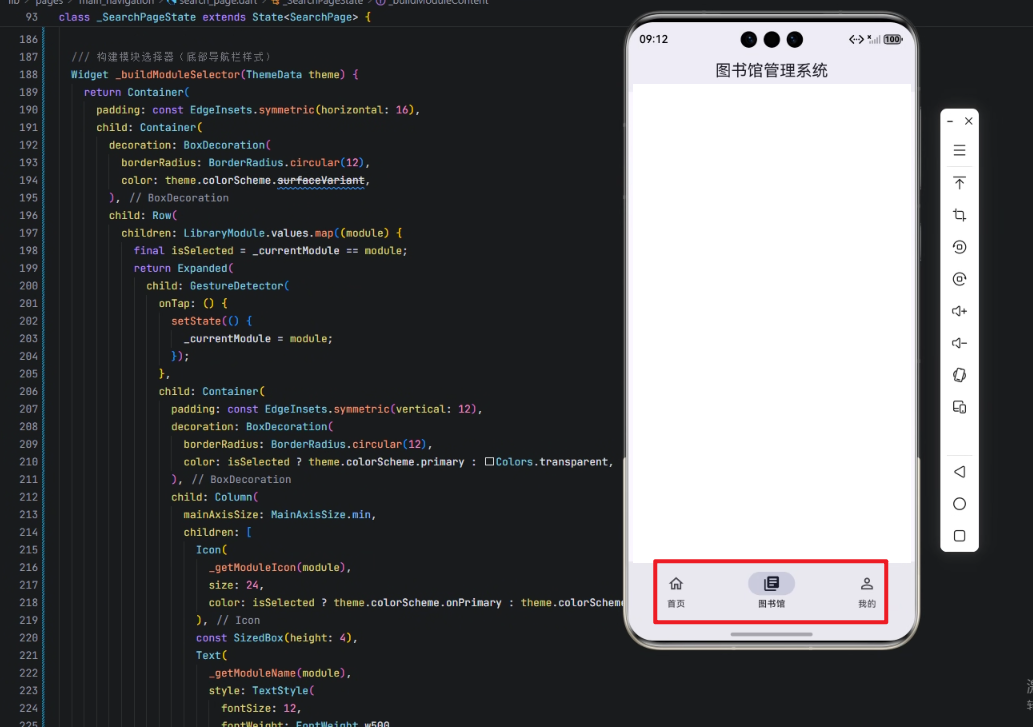Tap the emulator Back triangle button

coord(959,471)
